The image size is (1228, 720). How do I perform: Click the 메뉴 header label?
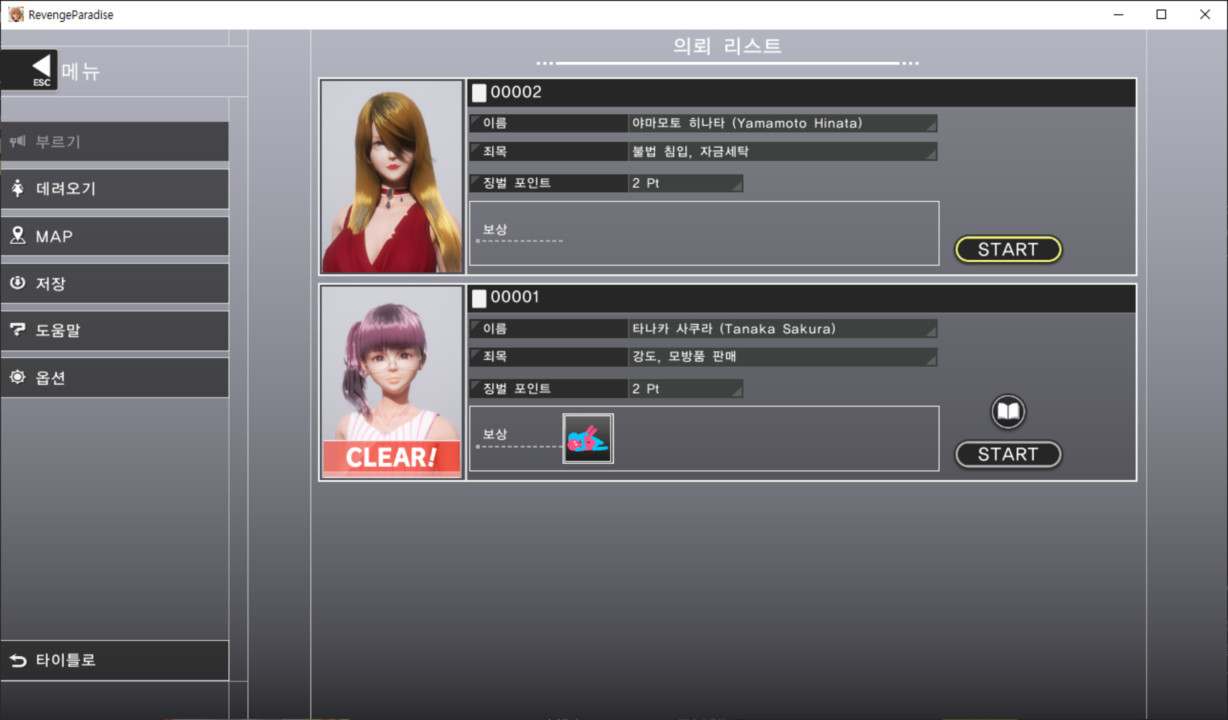81,71
